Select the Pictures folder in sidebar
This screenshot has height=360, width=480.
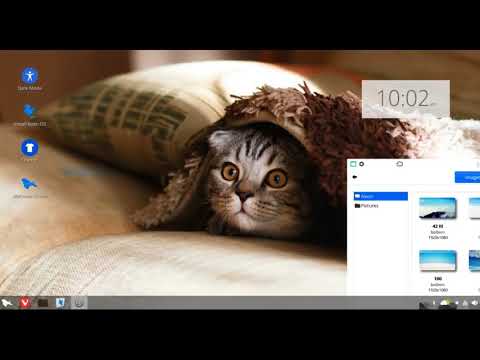coord(367,206)
